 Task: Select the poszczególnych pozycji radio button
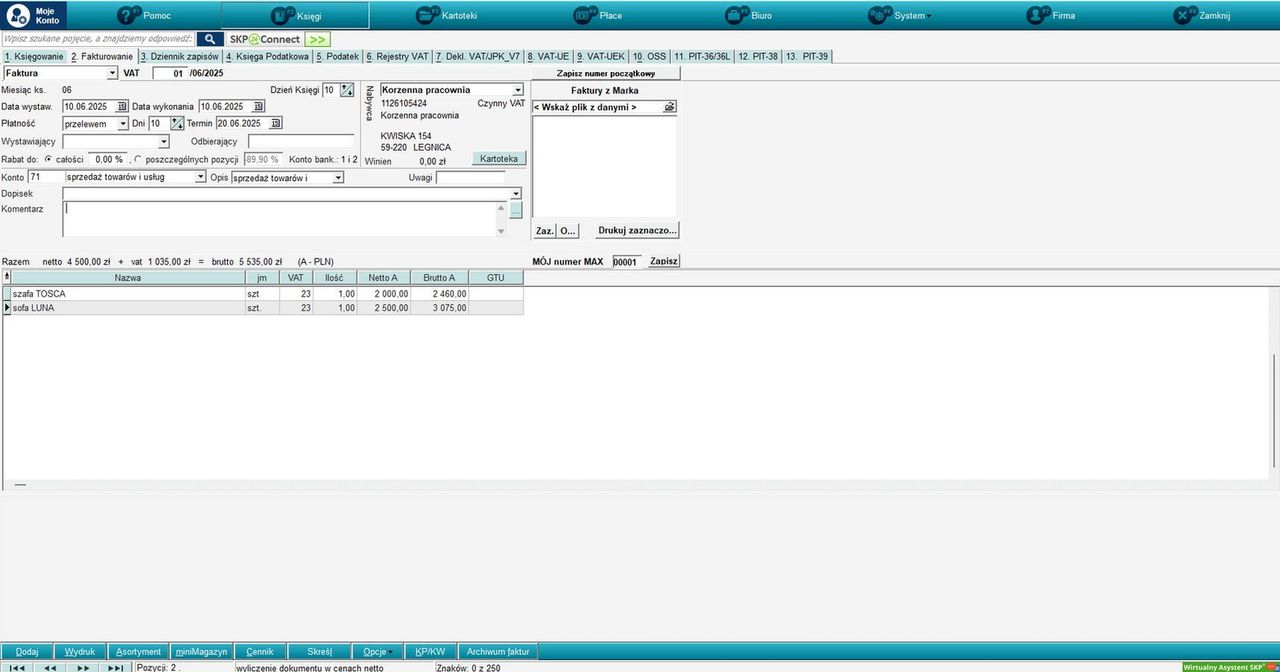pos(137,159)
